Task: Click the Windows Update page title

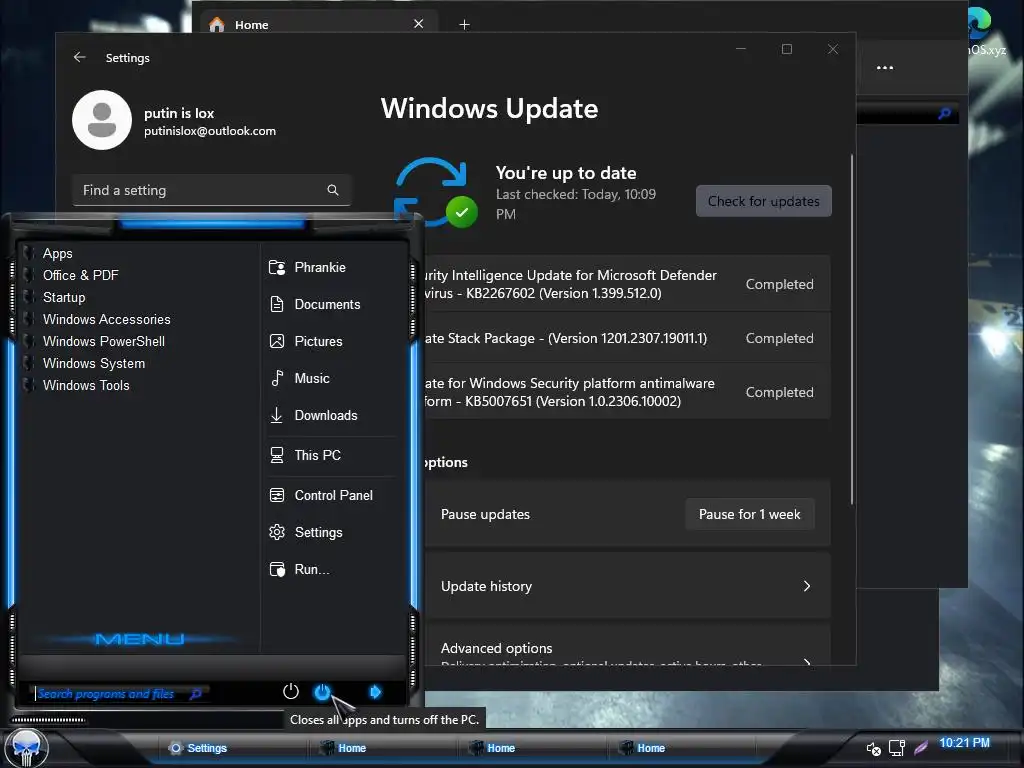Action: coord(489,108)
